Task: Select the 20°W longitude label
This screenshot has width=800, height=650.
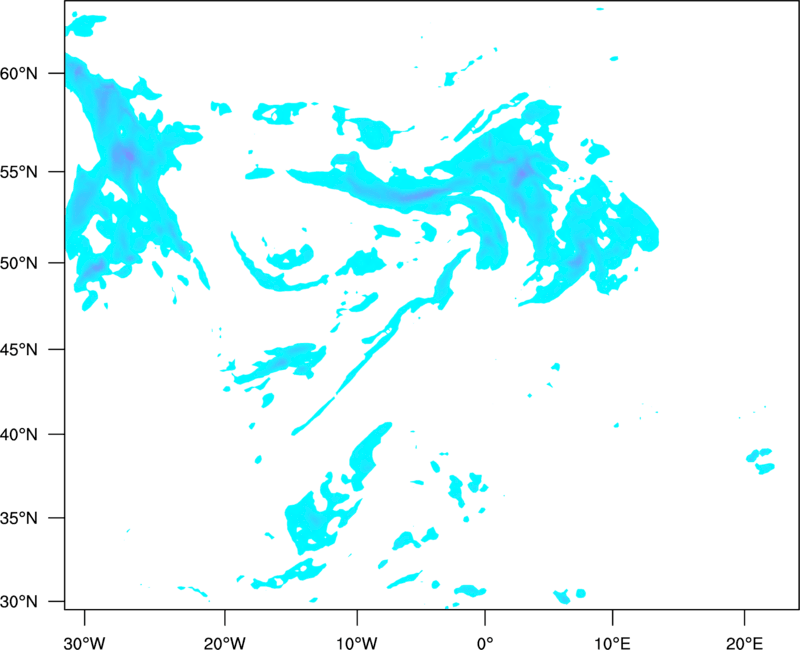Action: click(x=225, y=642)
